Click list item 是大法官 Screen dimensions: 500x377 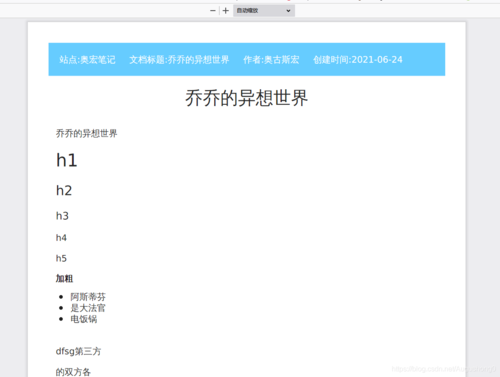(88, 308)
